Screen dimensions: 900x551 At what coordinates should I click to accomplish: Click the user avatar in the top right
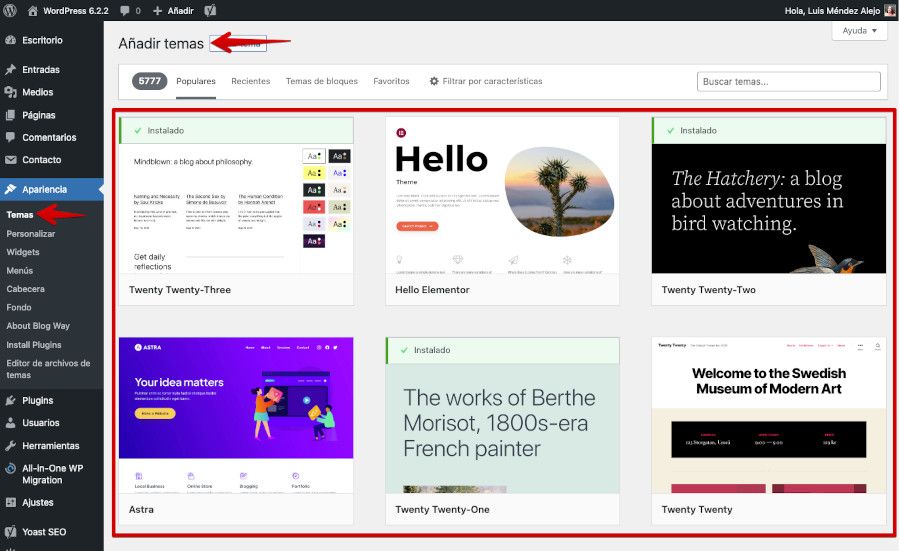890,10
